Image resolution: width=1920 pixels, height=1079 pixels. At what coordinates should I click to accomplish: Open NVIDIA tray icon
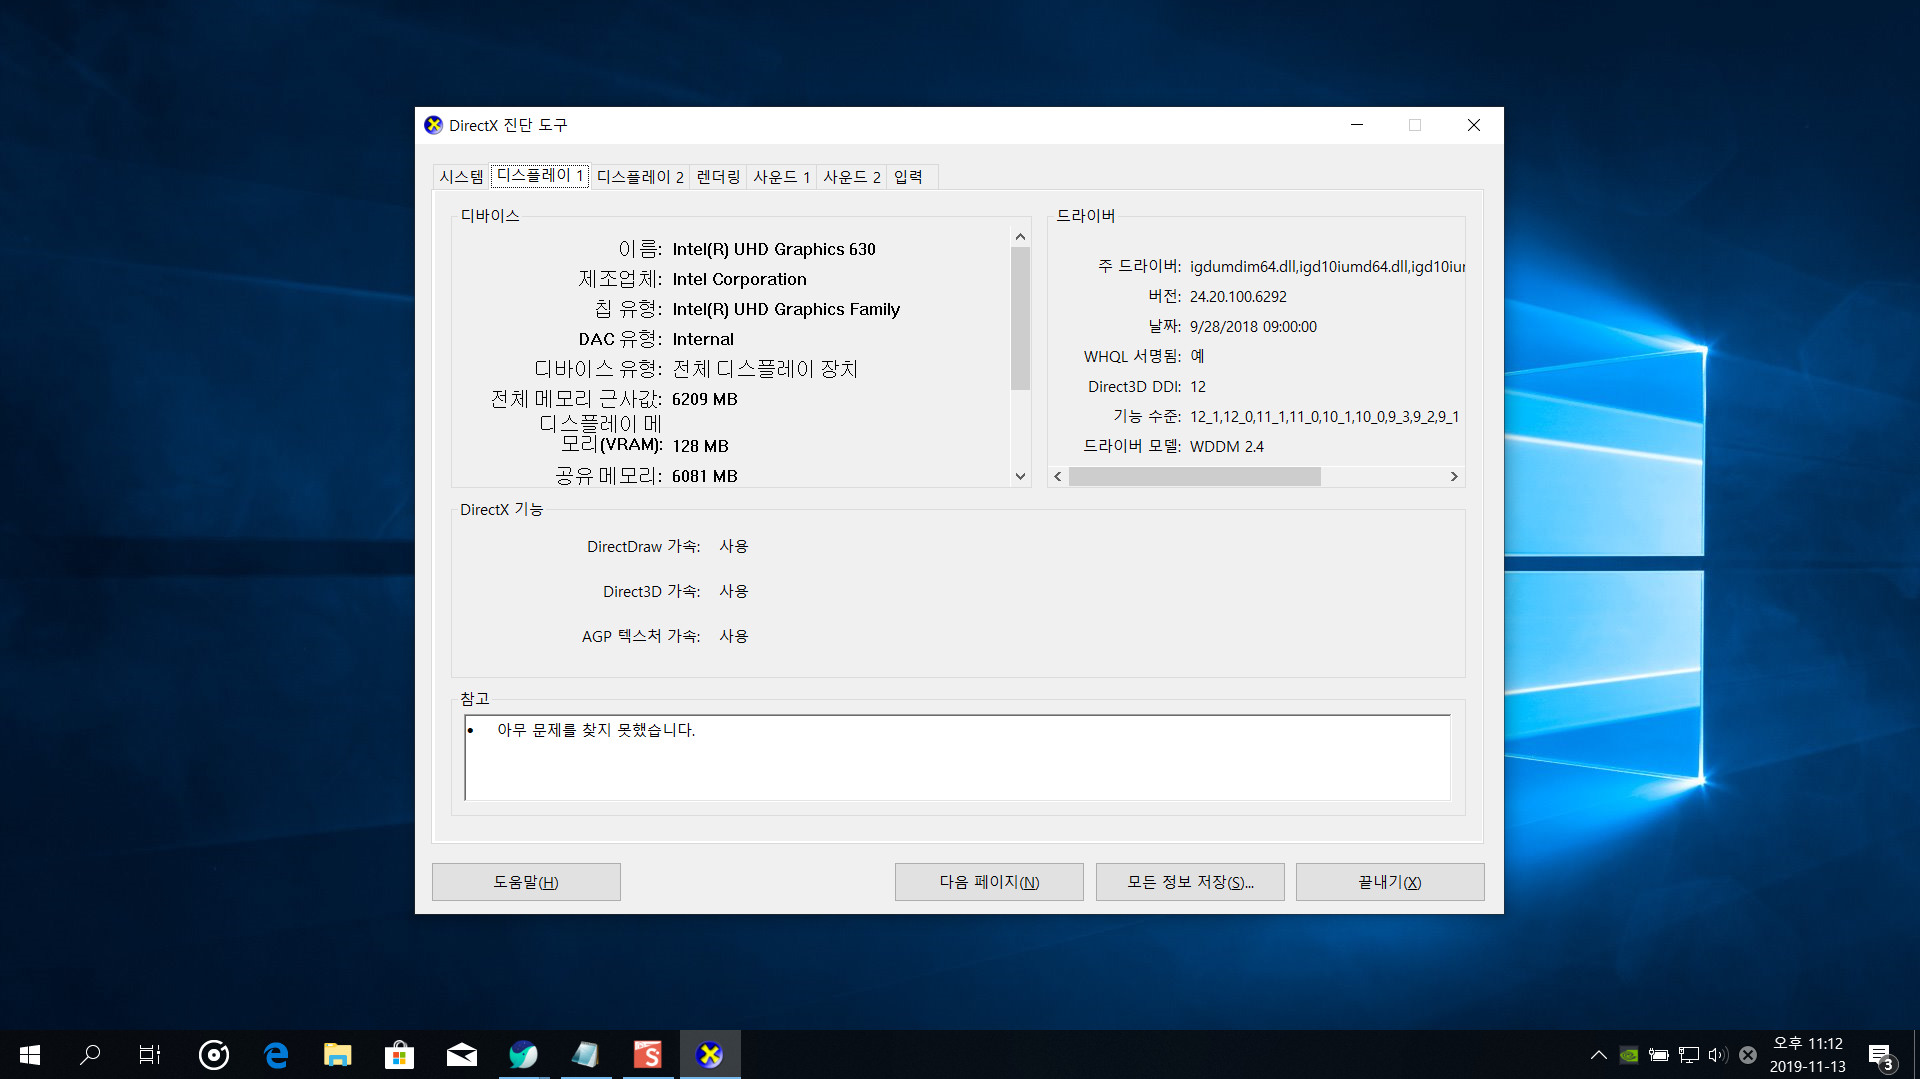pos(1629,1054)
